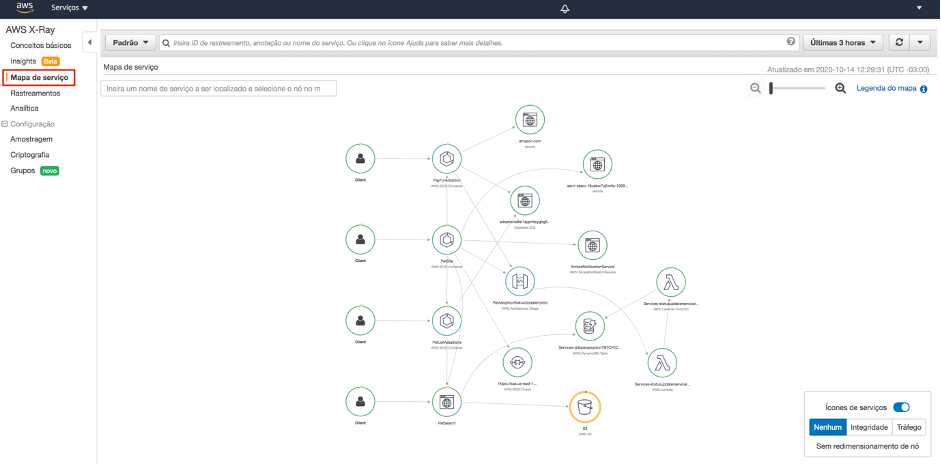Select the PetSearch node
The image size is (941, 464).
coord(447,402)
